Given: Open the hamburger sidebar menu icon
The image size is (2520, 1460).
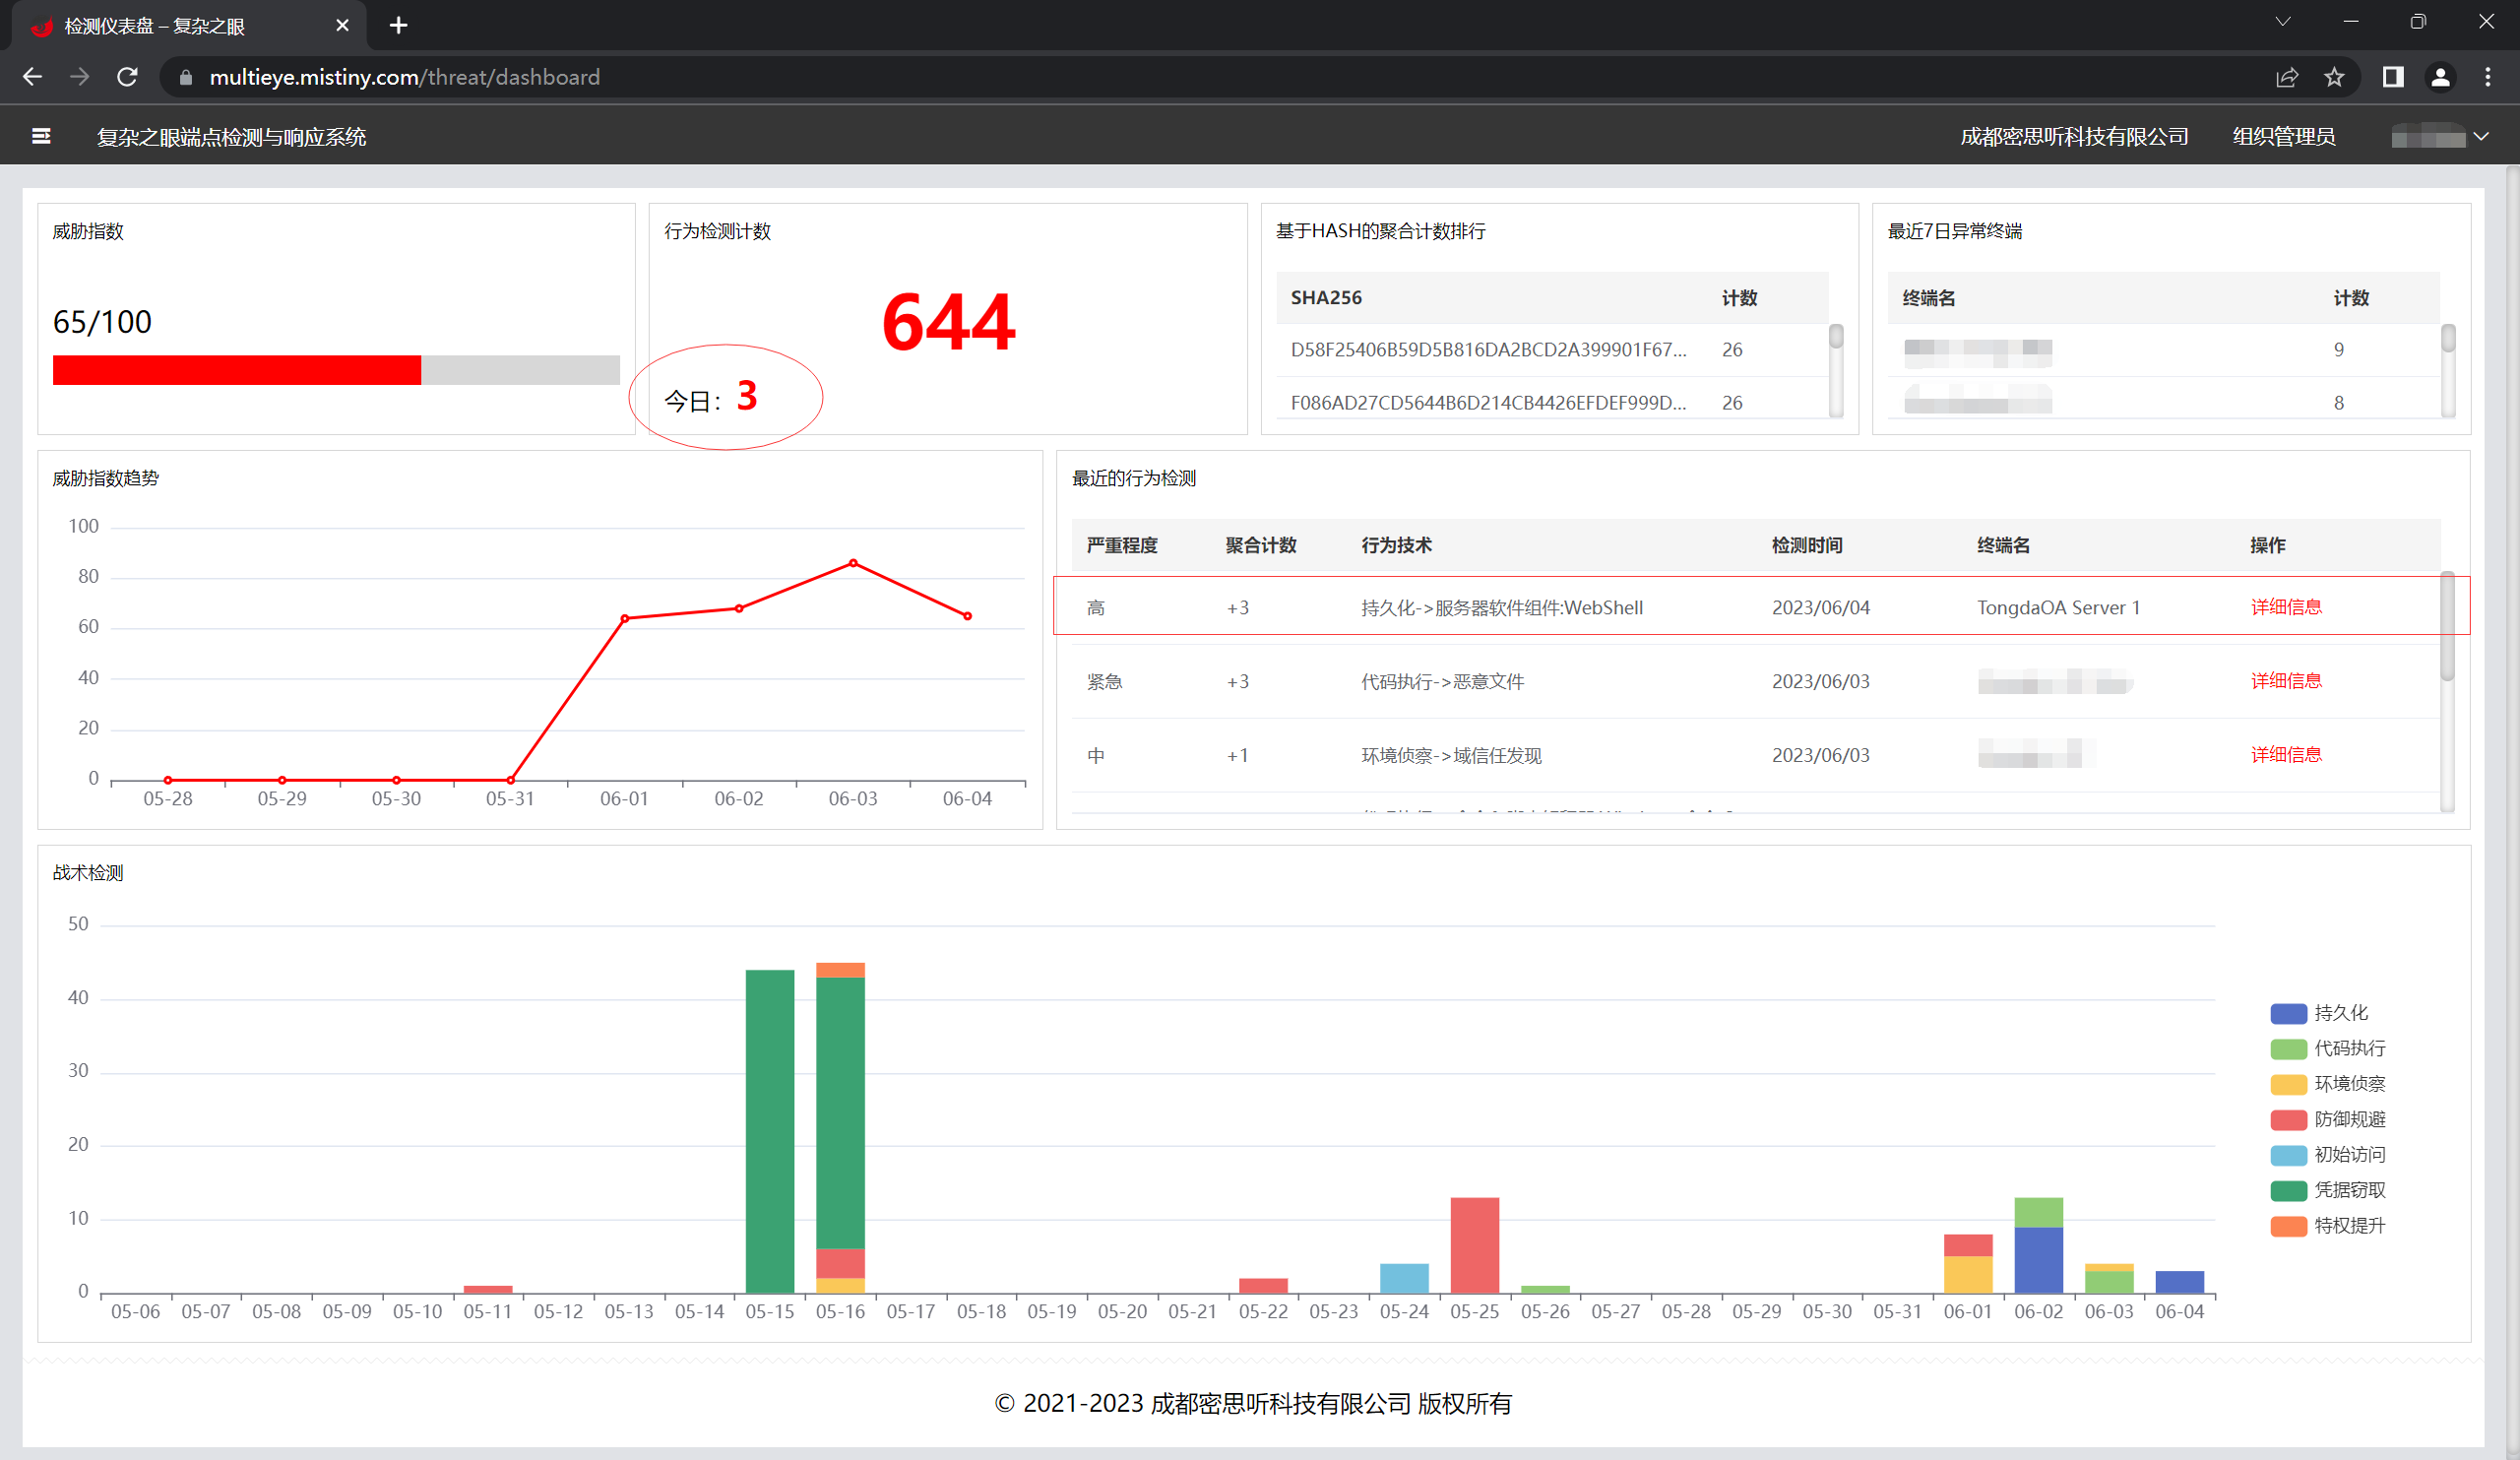Looking at the screenshot, I should (41, 136).
